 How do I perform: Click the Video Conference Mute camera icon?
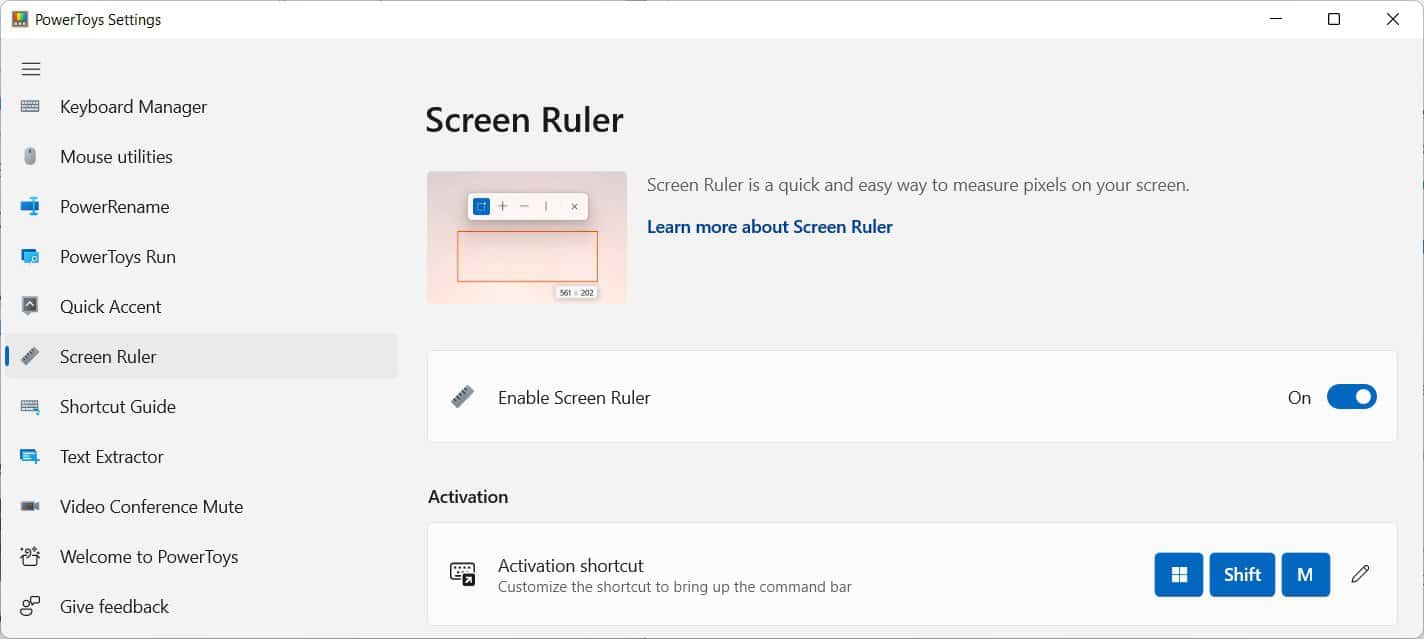(31, 507)
